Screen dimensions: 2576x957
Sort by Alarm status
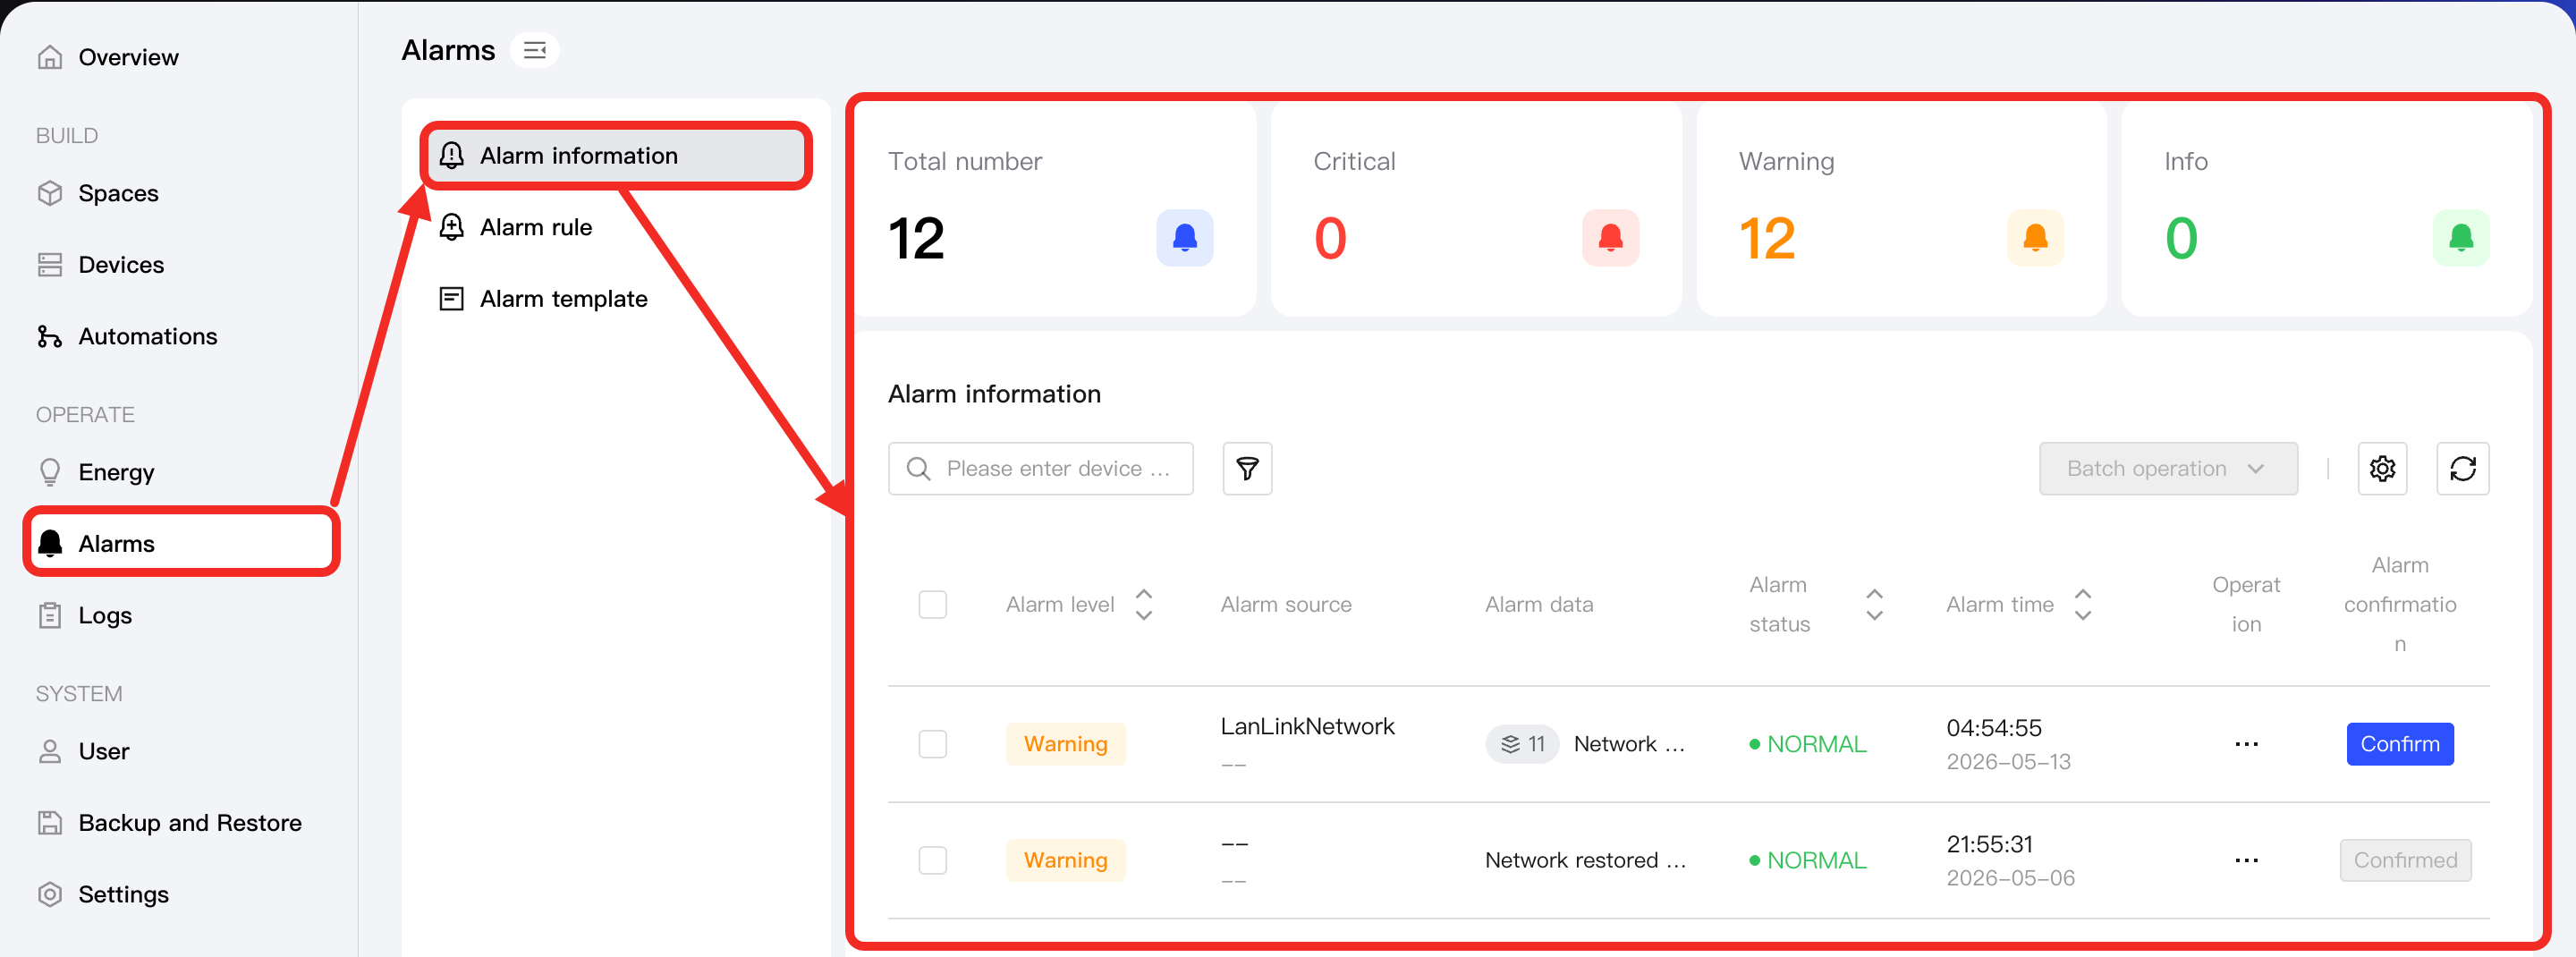1875,604
